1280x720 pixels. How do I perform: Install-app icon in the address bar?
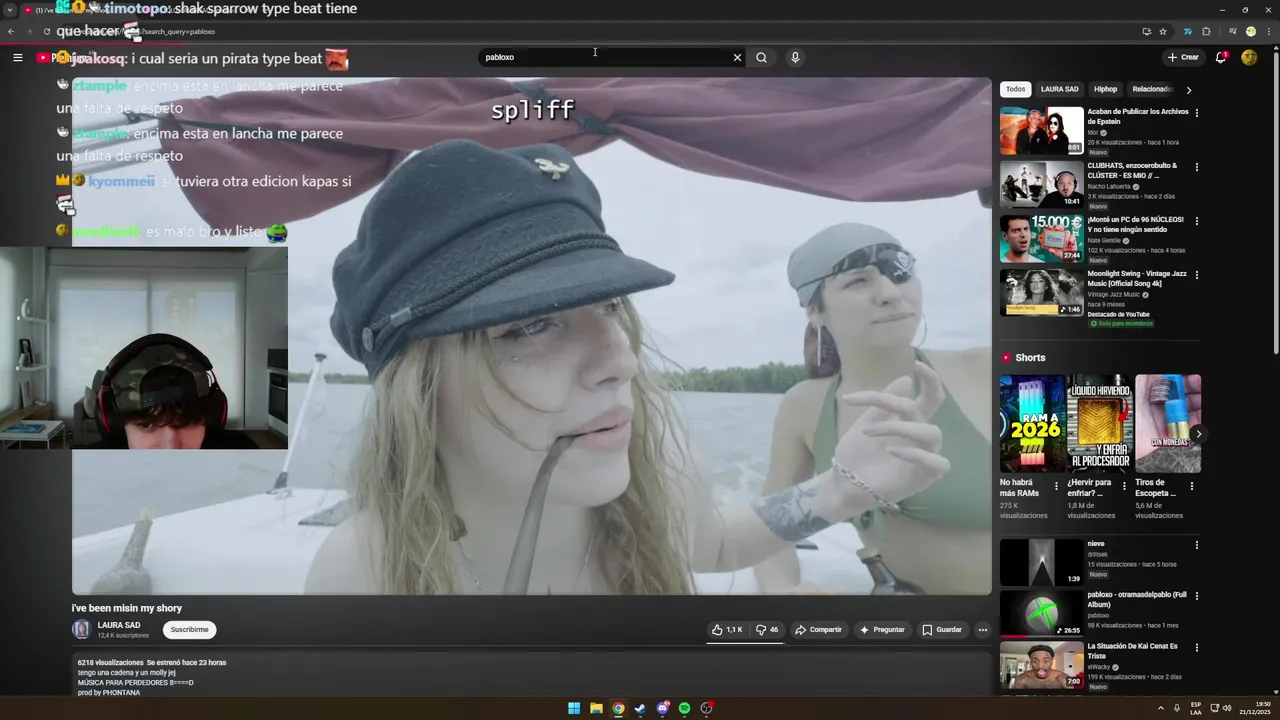point(1146,31)
